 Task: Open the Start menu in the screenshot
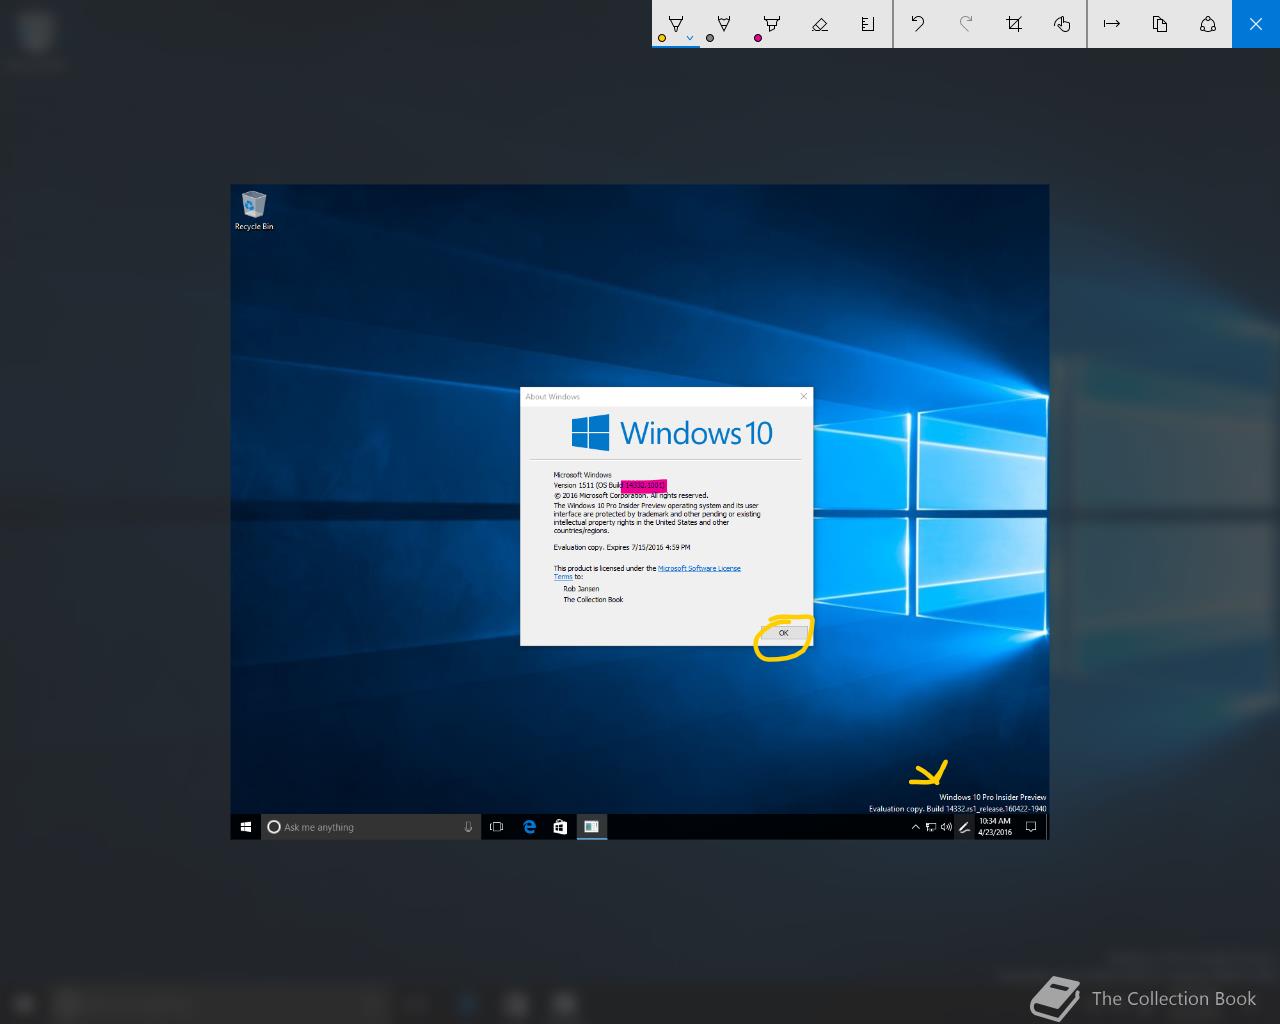(x=246, y=827)
